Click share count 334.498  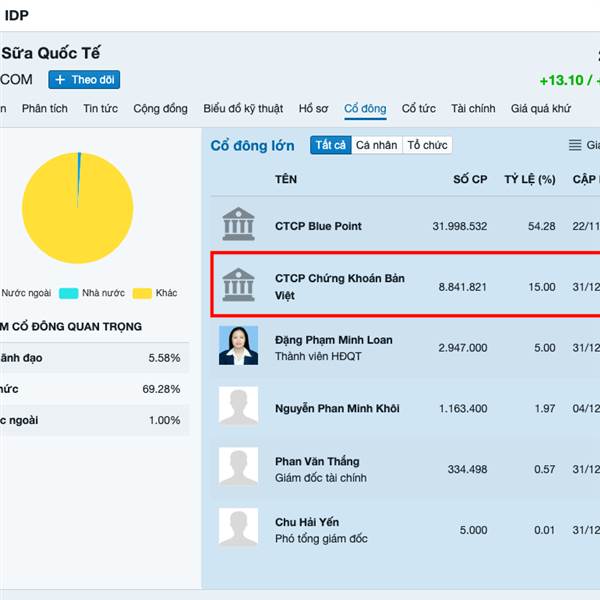click(467, 469)
